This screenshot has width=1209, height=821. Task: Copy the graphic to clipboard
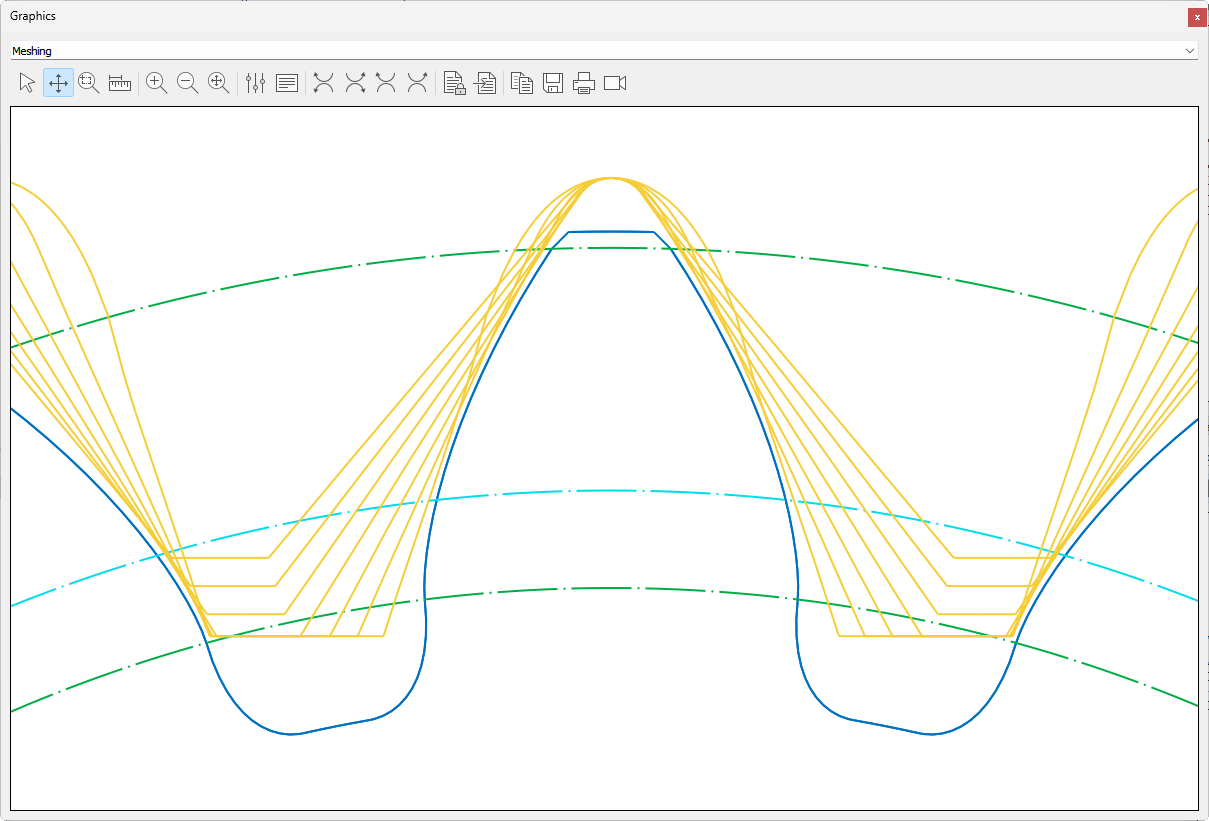coord(521,83)
